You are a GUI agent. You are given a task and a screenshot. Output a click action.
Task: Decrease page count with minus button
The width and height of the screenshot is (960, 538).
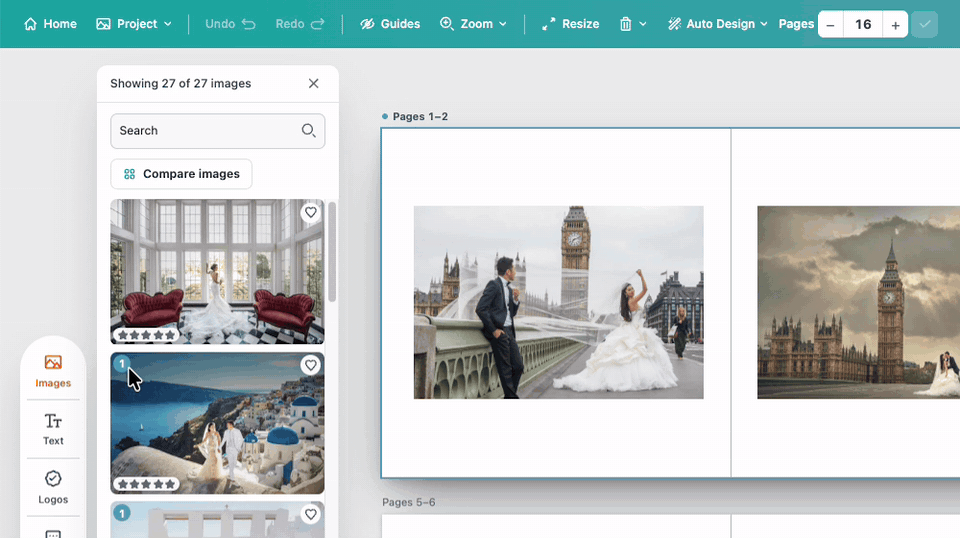(830, 24)
